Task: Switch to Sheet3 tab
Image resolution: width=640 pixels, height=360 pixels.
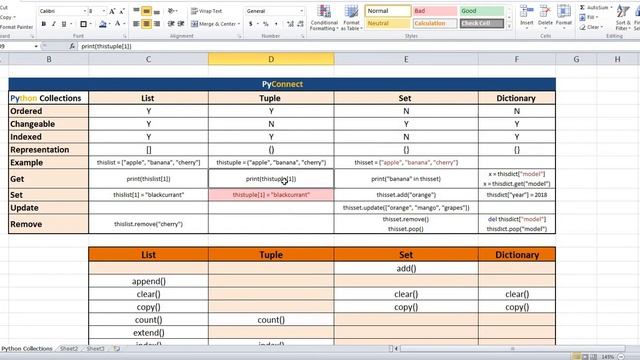Action: click(x=96, y=349)
